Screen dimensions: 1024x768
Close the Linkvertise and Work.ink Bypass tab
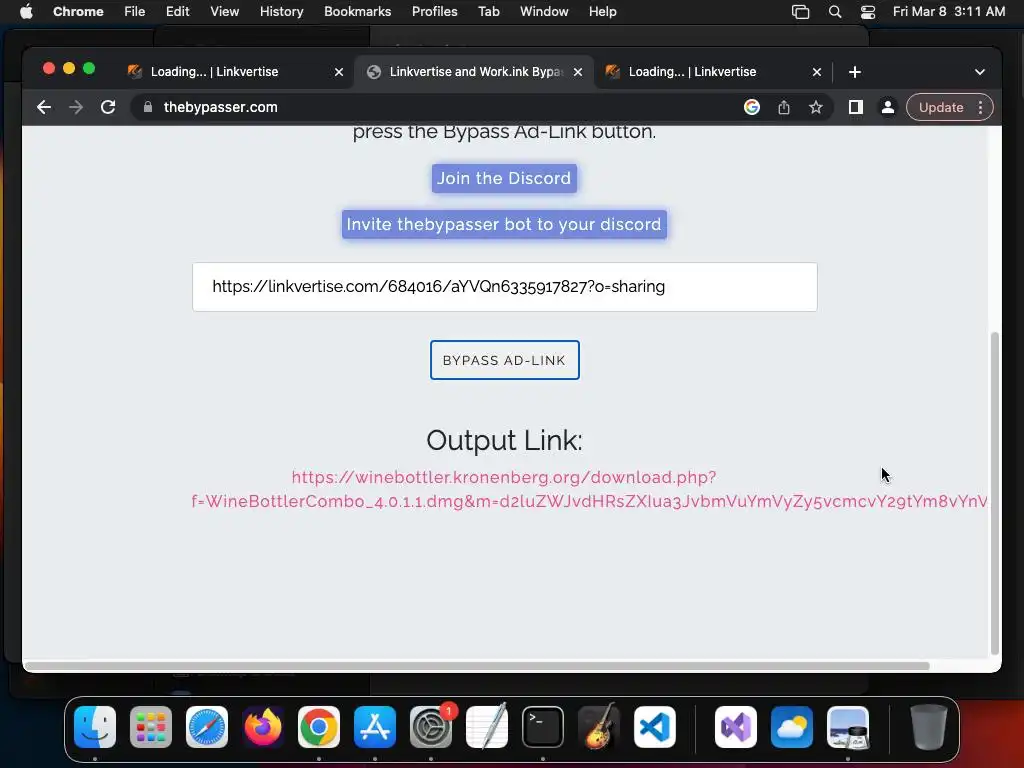(578, 72)
